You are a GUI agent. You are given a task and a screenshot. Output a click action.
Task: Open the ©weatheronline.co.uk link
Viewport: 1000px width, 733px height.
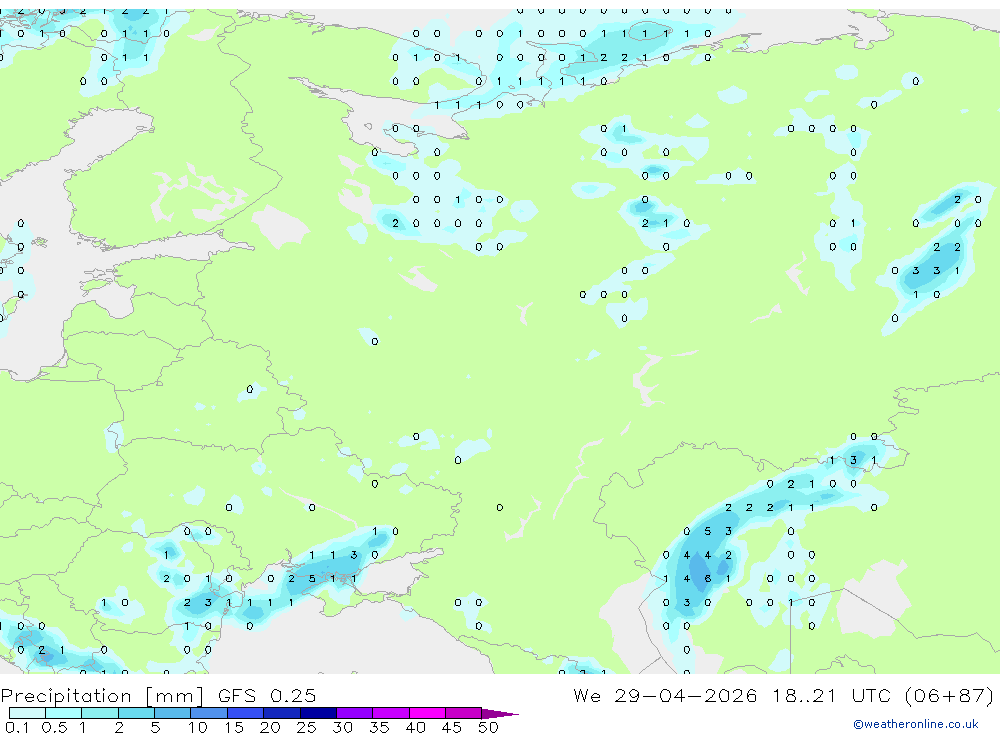pos(915,724)
